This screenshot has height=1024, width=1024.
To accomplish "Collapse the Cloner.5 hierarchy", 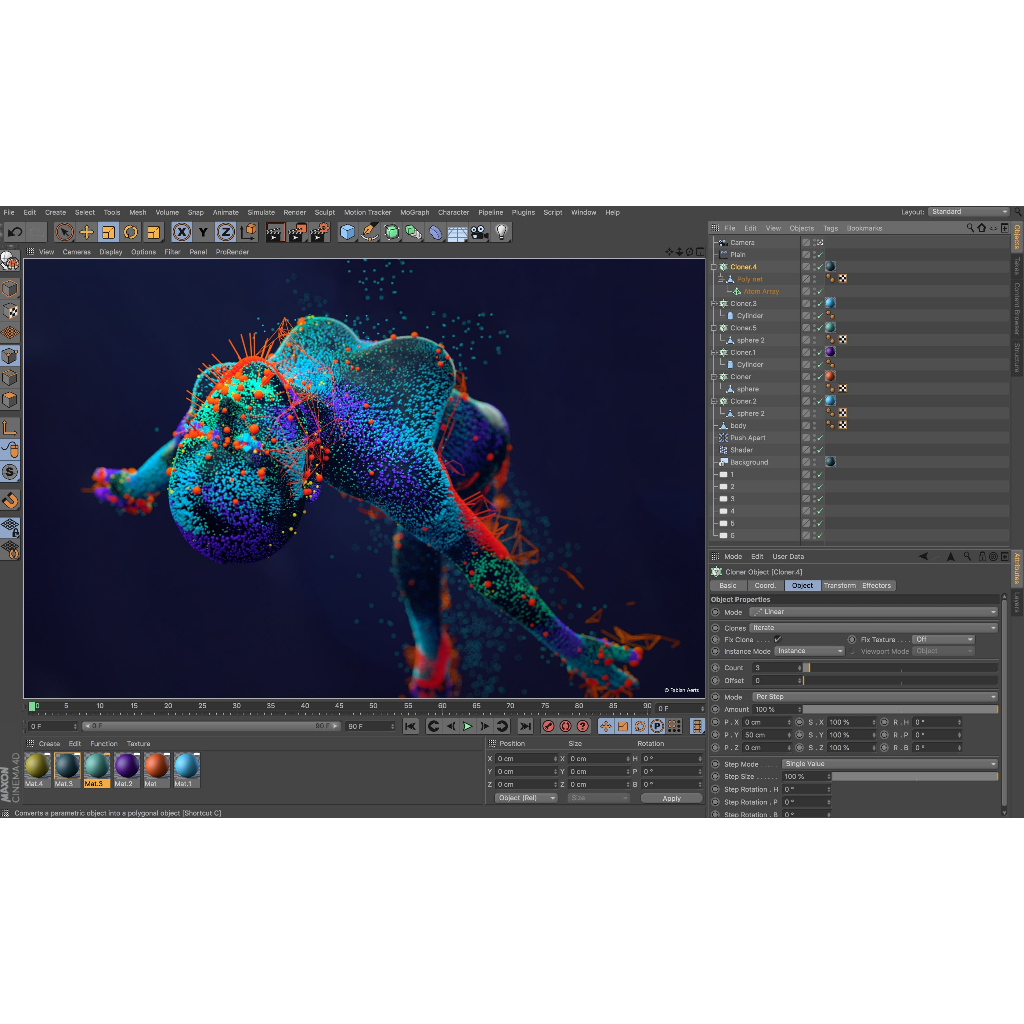I will pos(714,328).
